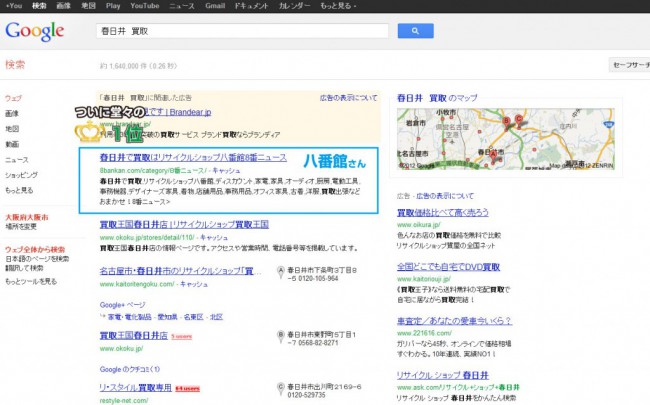Open the セーフサーチ dropdown button
Screen dimensions: 650x405
click(629, 65)
